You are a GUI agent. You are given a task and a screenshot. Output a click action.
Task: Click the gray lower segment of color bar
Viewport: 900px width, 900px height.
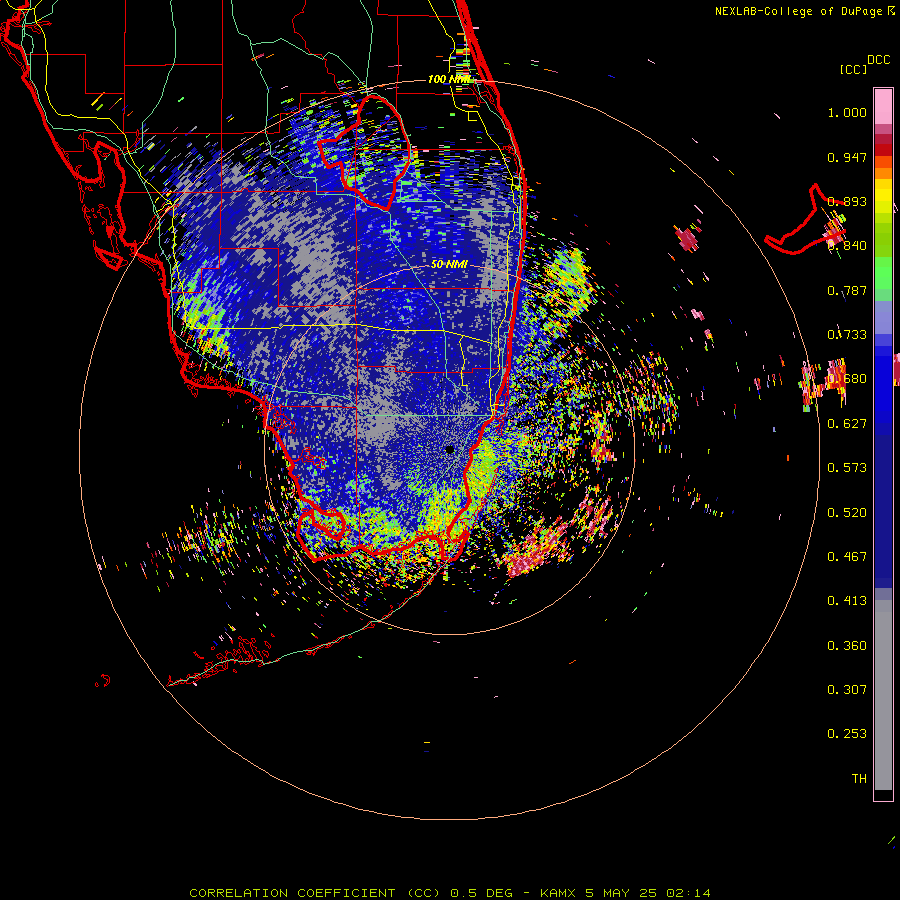pyautogui.click(x=883, y=695)
